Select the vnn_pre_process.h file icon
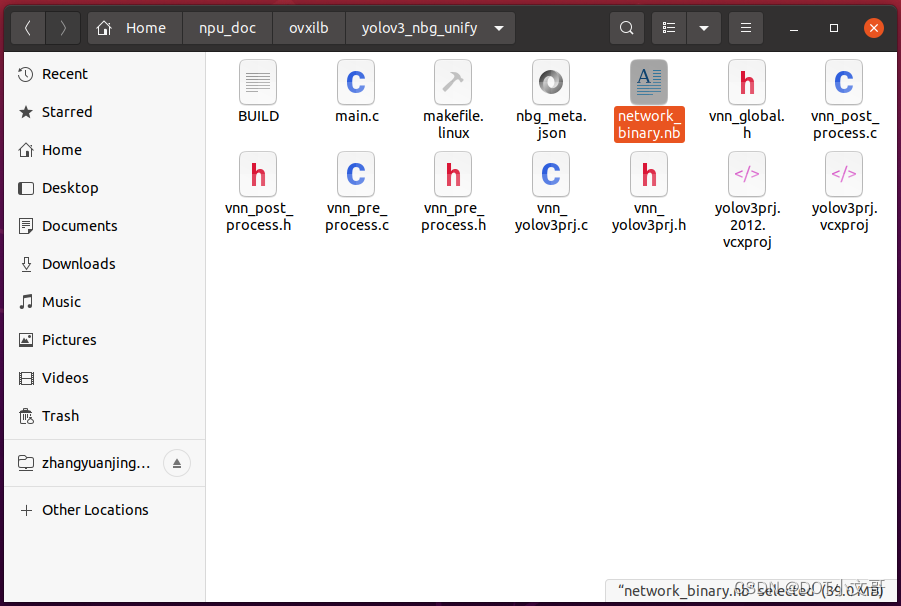The height and width of the screenshot is (606, 901). click(453, 174)
